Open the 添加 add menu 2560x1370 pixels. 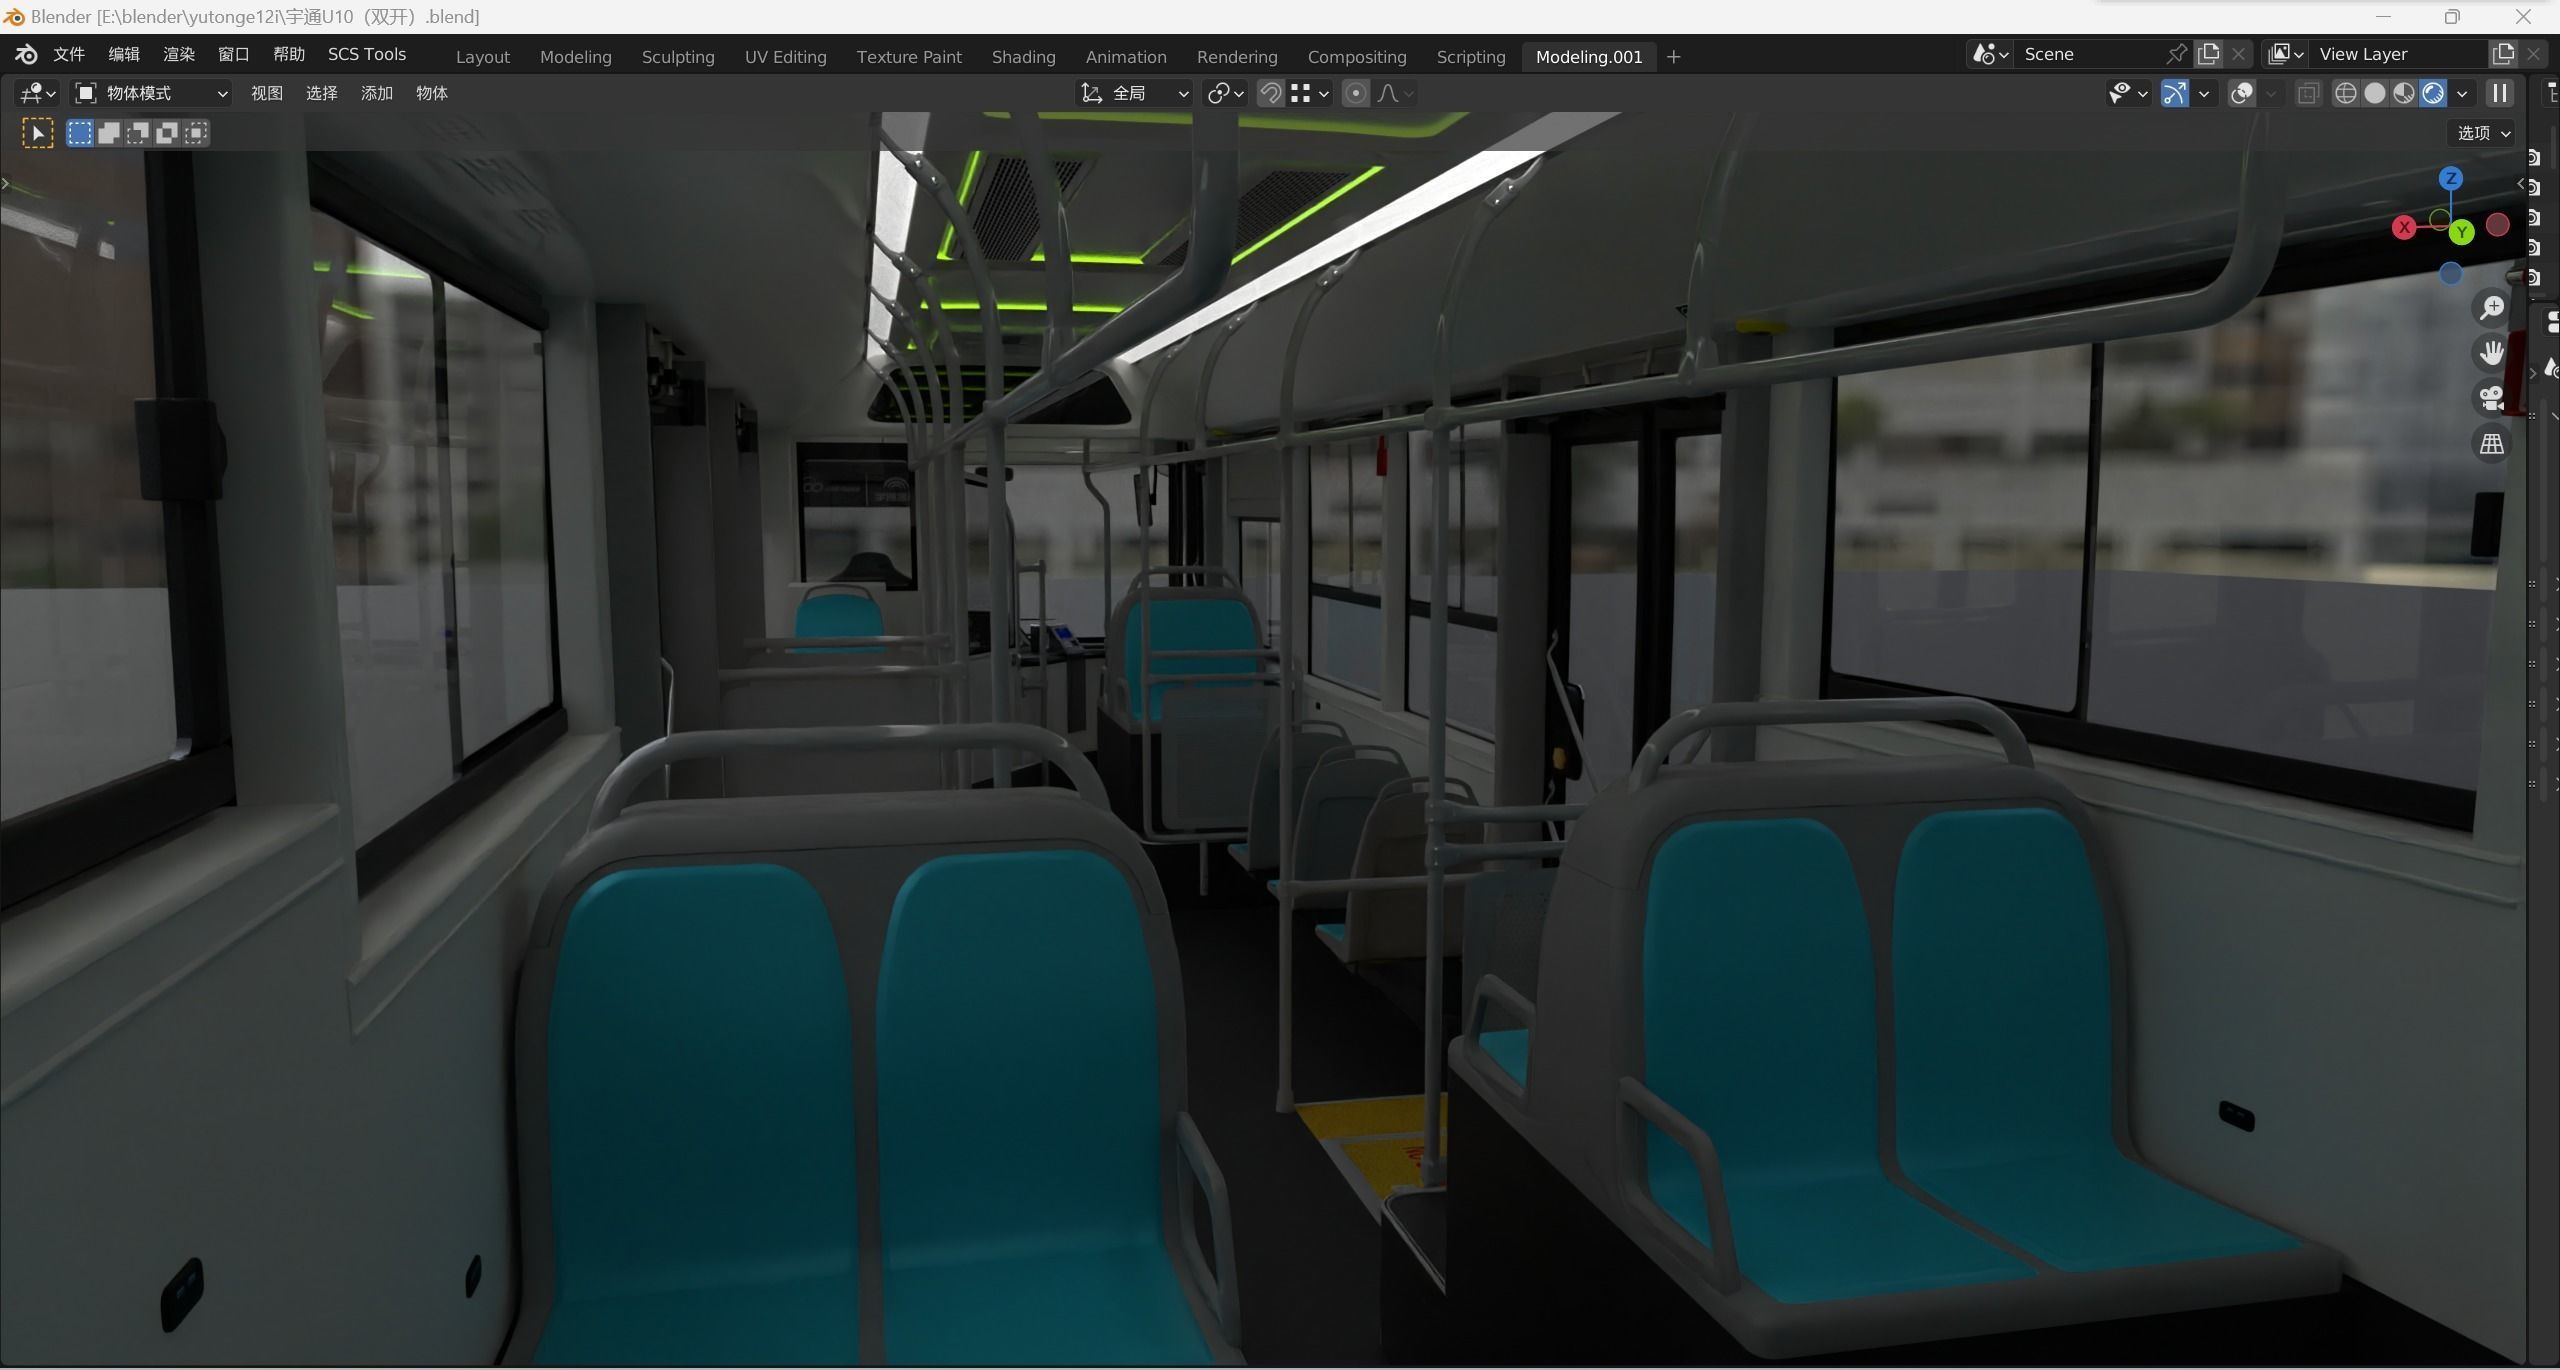pos(376,94)
